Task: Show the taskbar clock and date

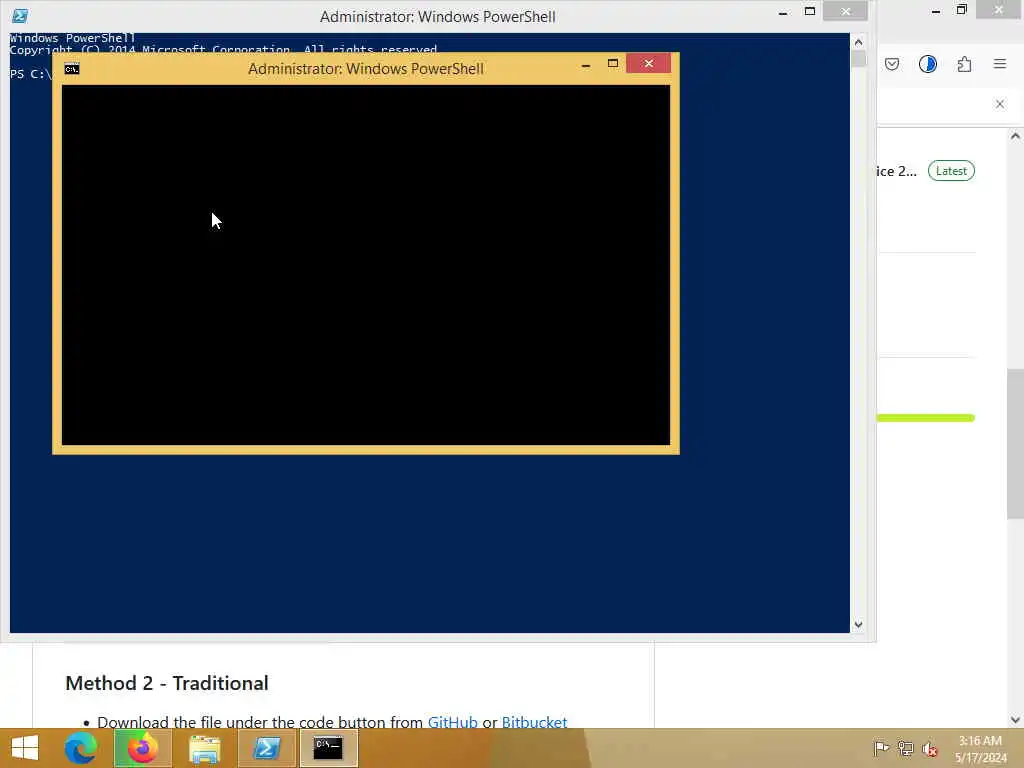Action: click(980, 749)
